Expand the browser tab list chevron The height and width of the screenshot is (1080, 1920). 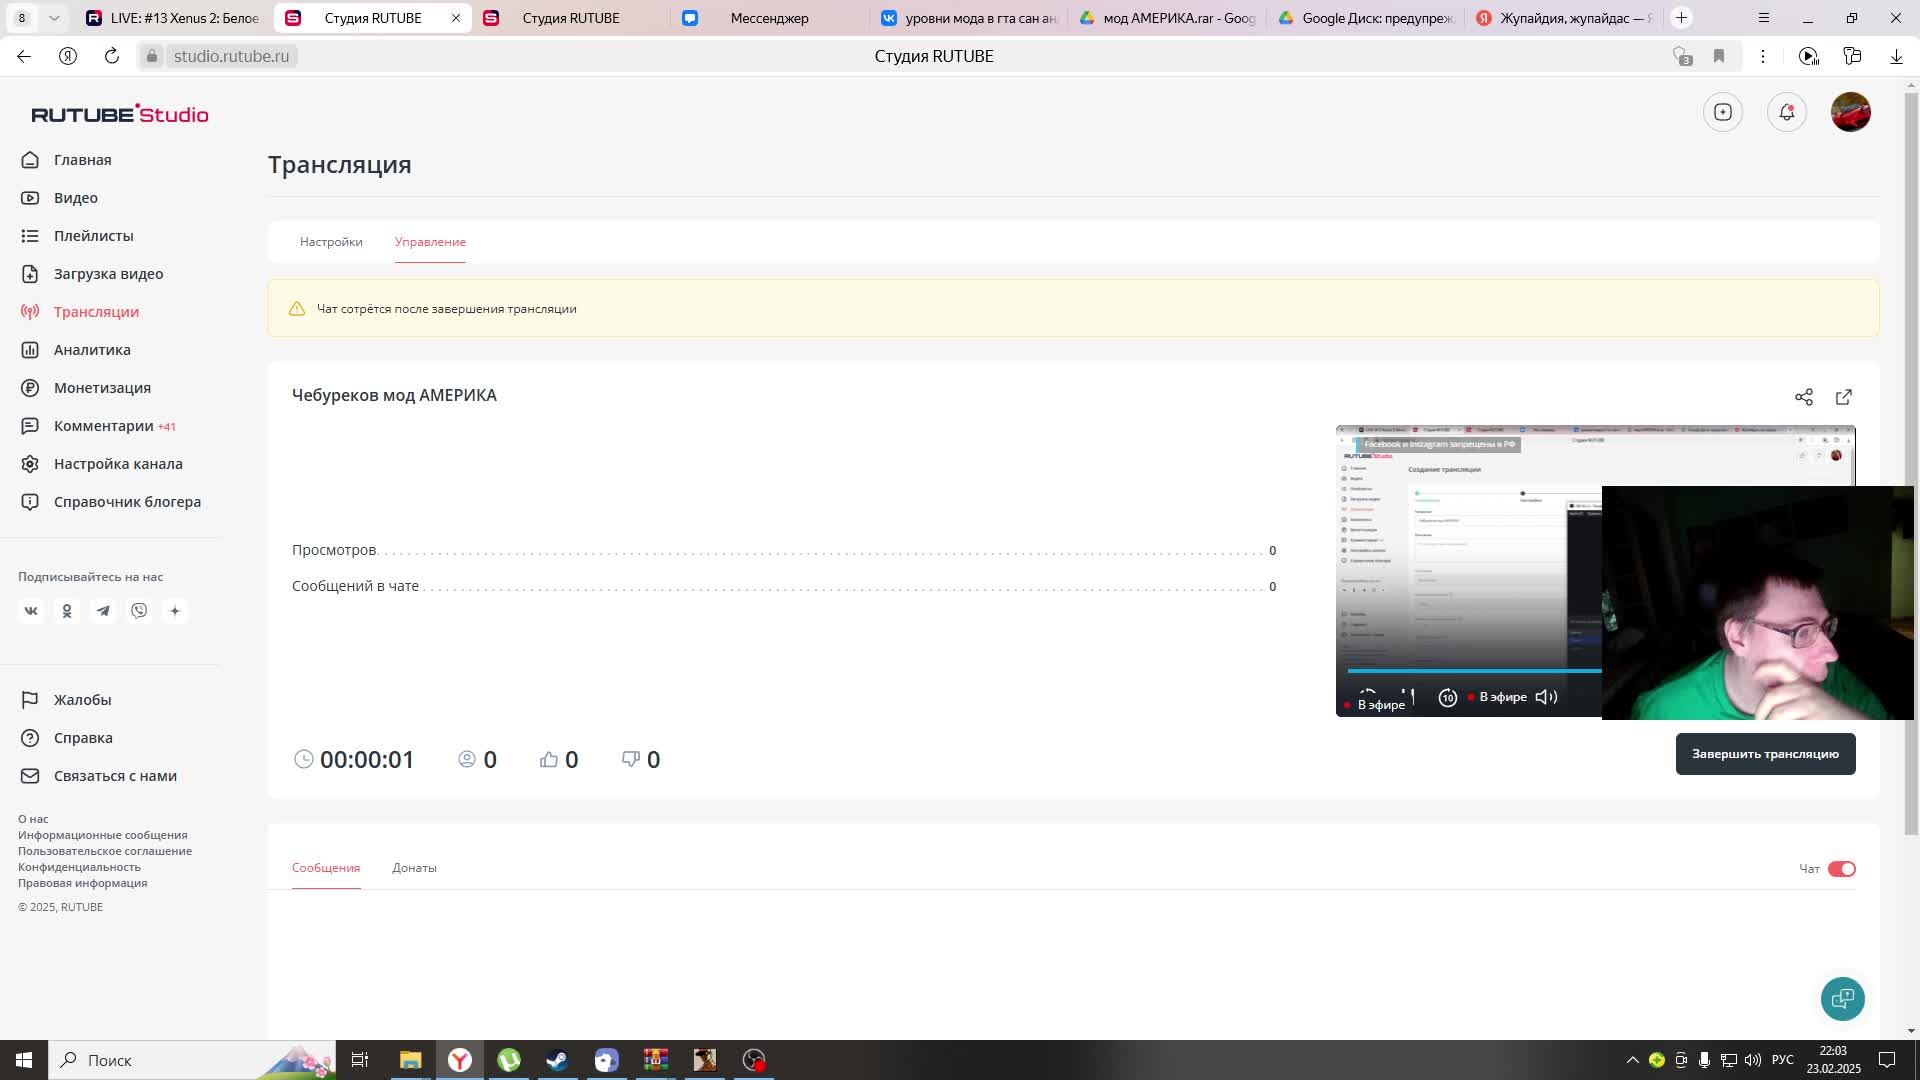pyautogui.click(x=54, y=18)
